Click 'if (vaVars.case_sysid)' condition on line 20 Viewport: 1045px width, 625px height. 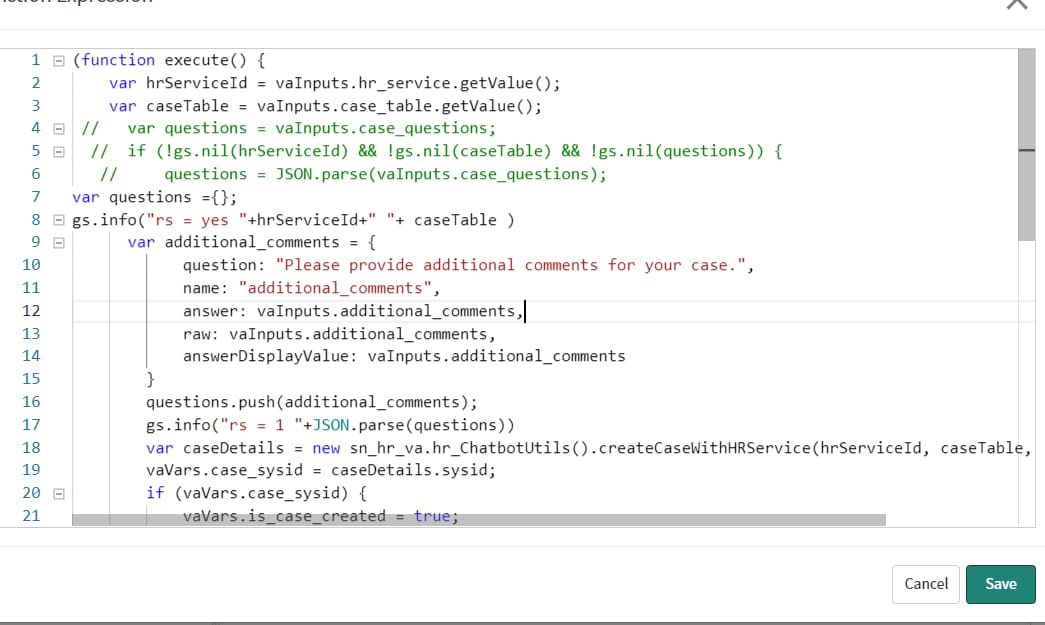point(247,493)
